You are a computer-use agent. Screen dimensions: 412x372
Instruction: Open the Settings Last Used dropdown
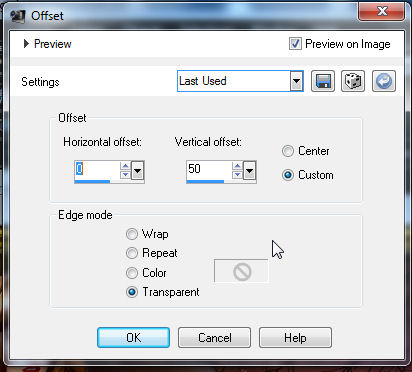[296, 81]
